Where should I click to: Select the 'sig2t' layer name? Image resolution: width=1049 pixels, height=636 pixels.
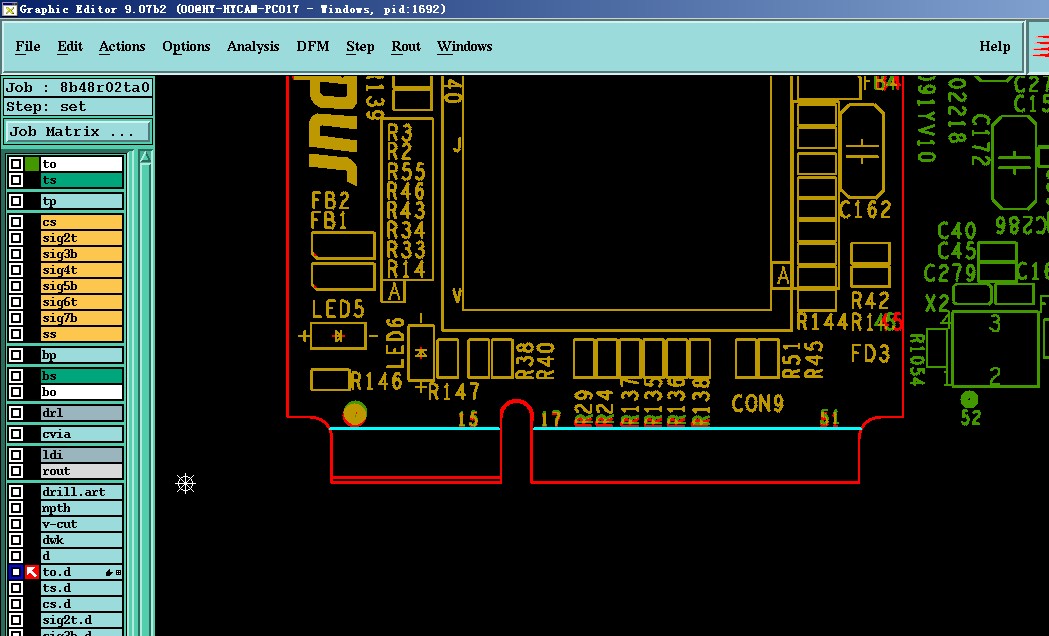click(x=82, y=238)
